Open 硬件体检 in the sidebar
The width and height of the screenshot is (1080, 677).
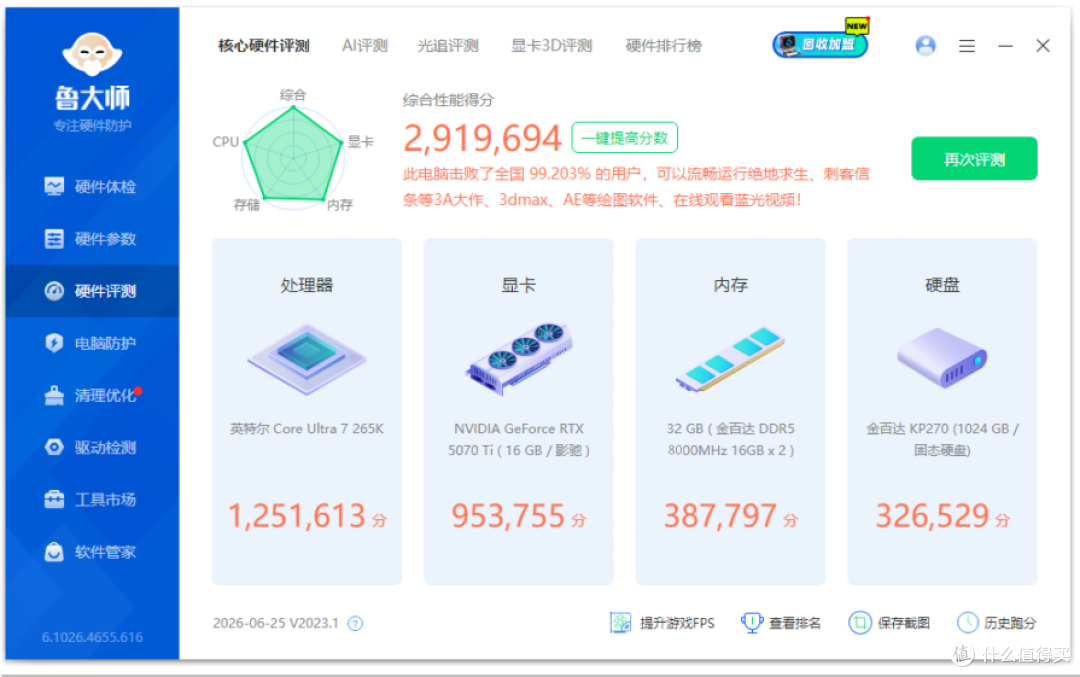92,187
